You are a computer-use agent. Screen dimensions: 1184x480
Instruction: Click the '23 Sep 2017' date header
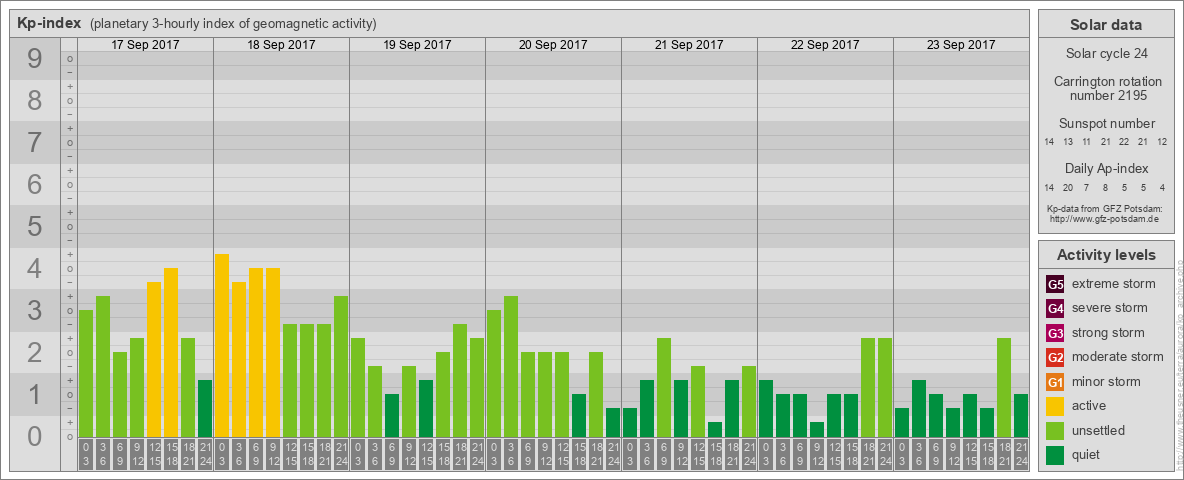coord(961,45)
